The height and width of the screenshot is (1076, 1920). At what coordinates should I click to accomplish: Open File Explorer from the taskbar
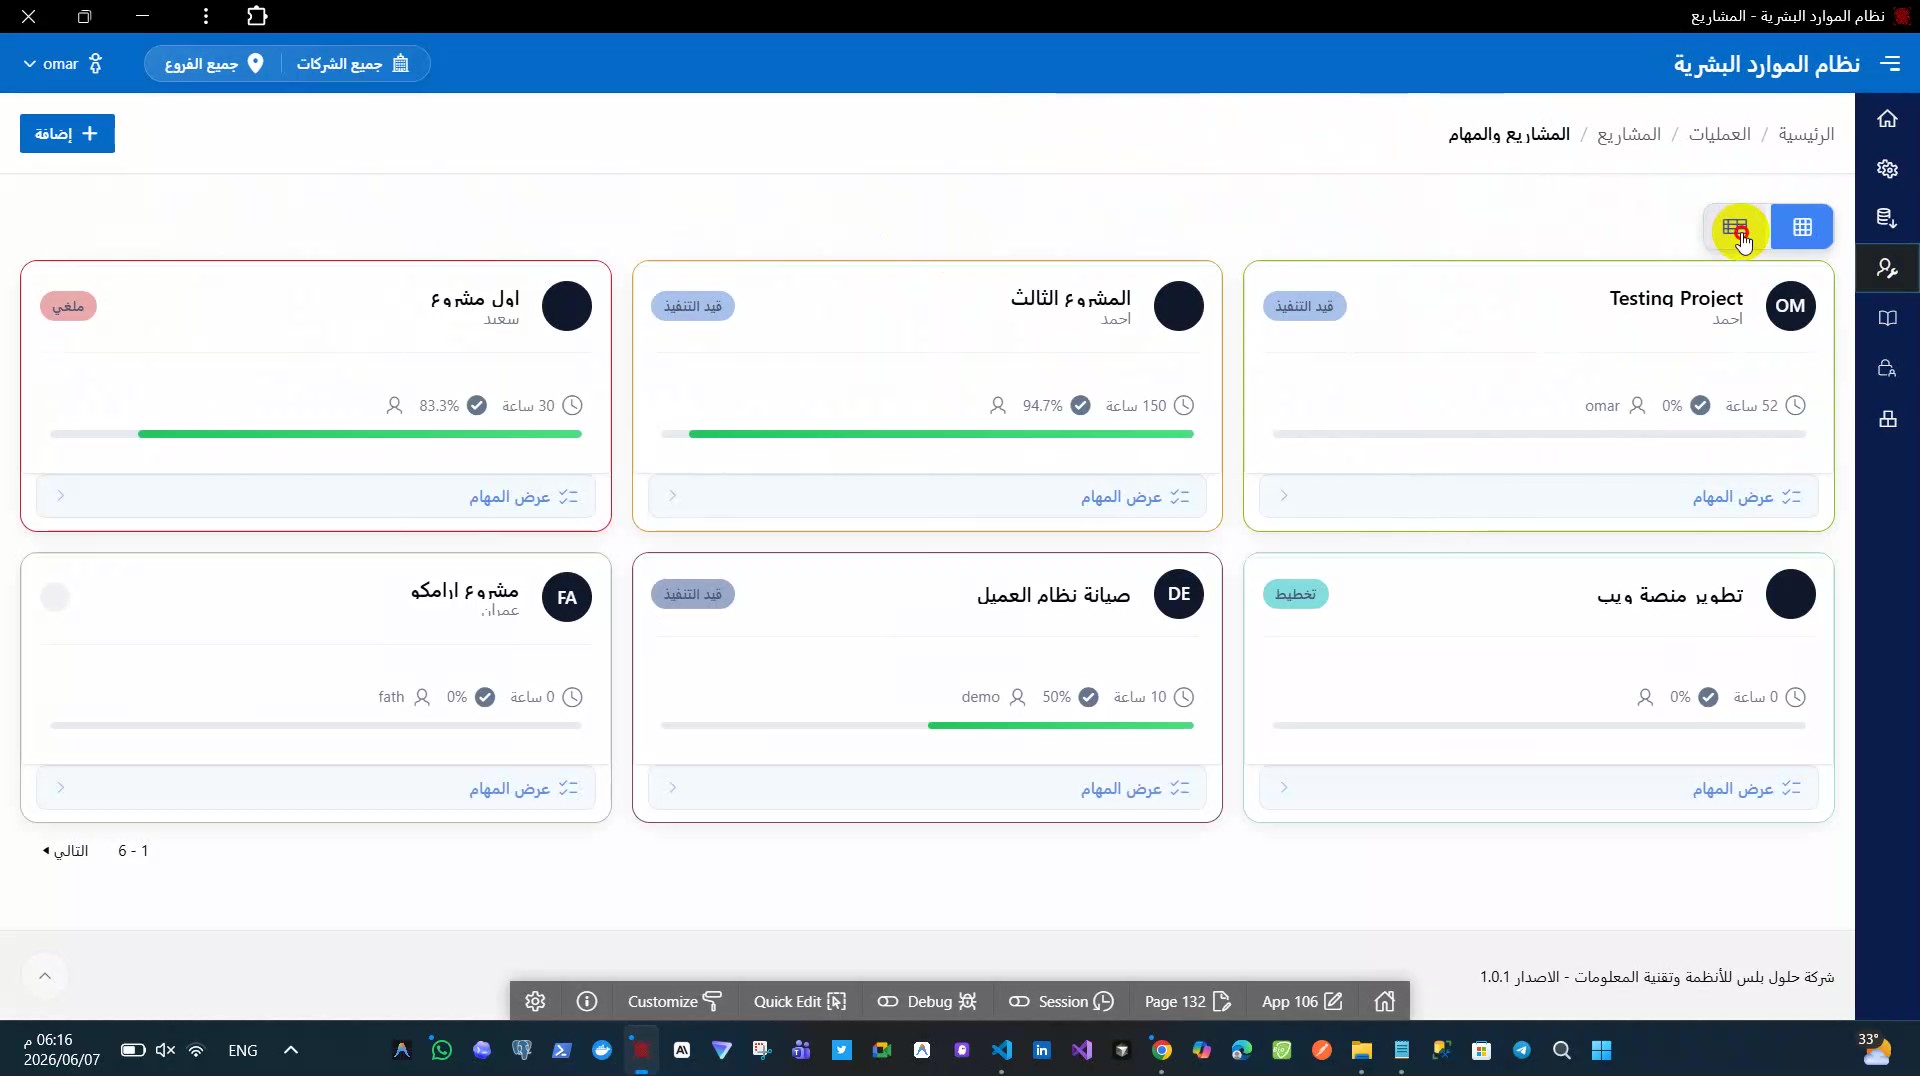click(x=1361, y=1050)
